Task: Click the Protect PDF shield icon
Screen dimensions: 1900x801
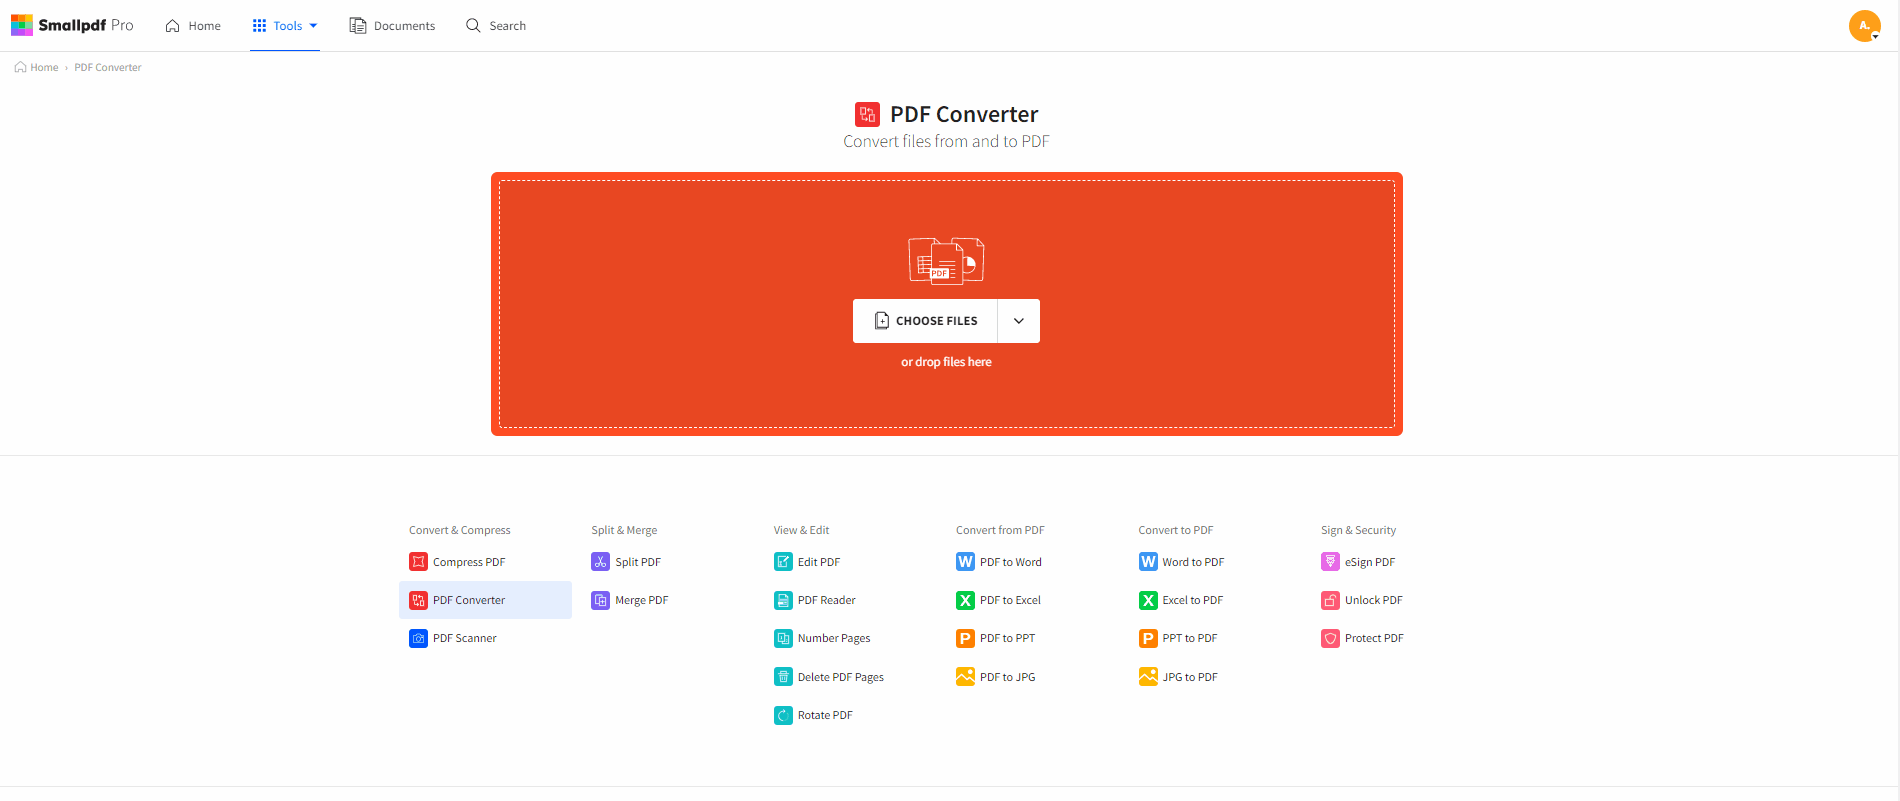Action: 1330,638
